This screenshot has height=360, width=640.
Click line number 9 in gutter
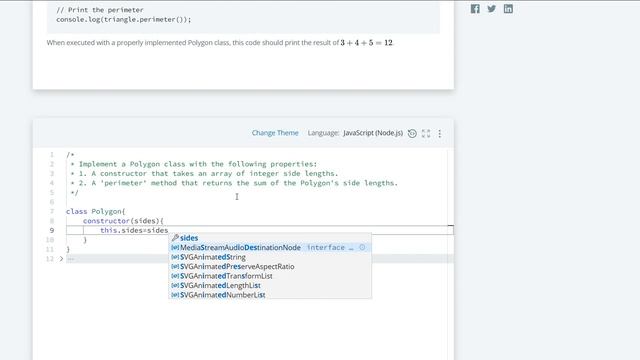tap(52, 231)
